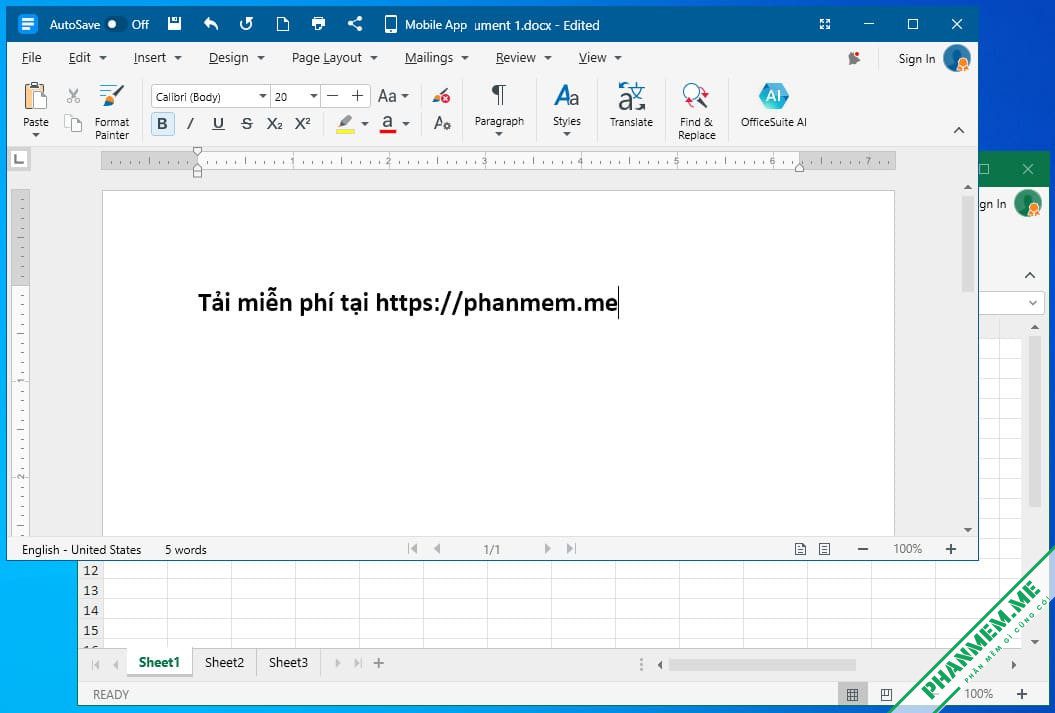Click the spreadsheet horizontal scrollbar

coord(762,665)
